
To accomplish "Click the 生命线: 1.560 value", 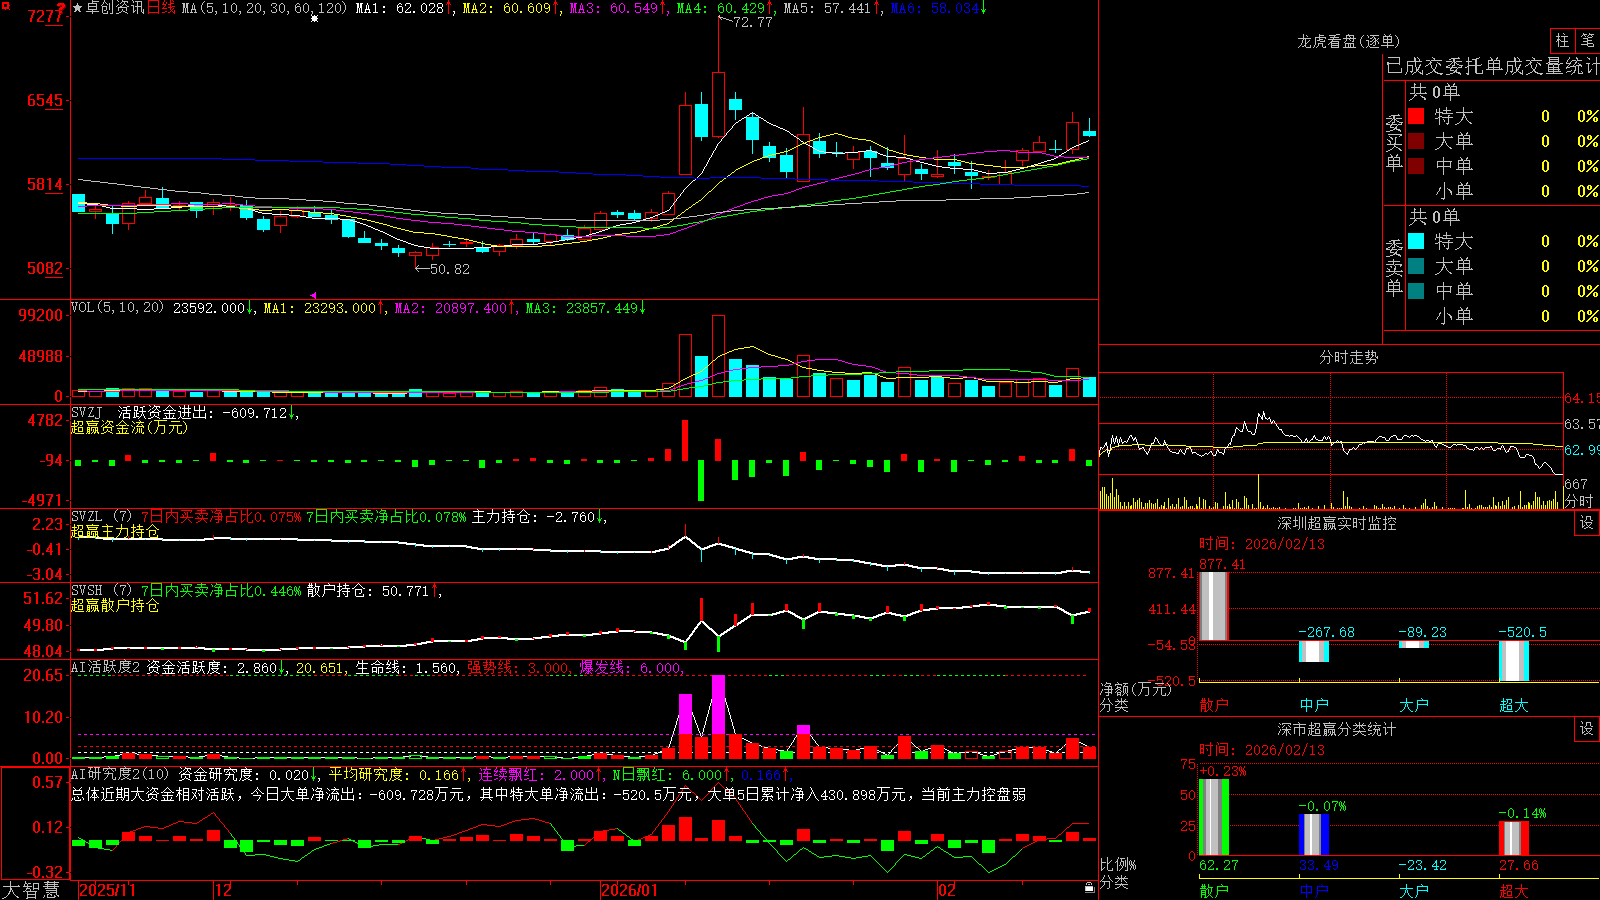I will click(407, 667).
